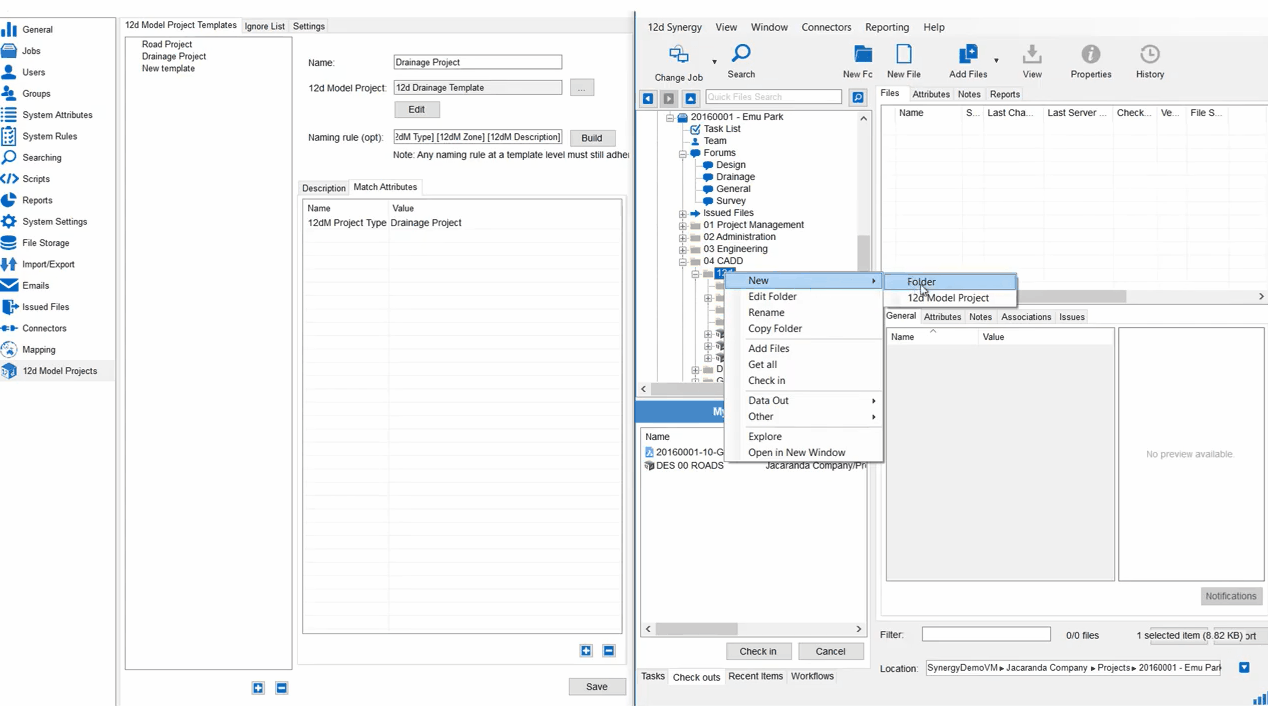
Task: Switch to the Ignore List tab
Action: point(264,26)
